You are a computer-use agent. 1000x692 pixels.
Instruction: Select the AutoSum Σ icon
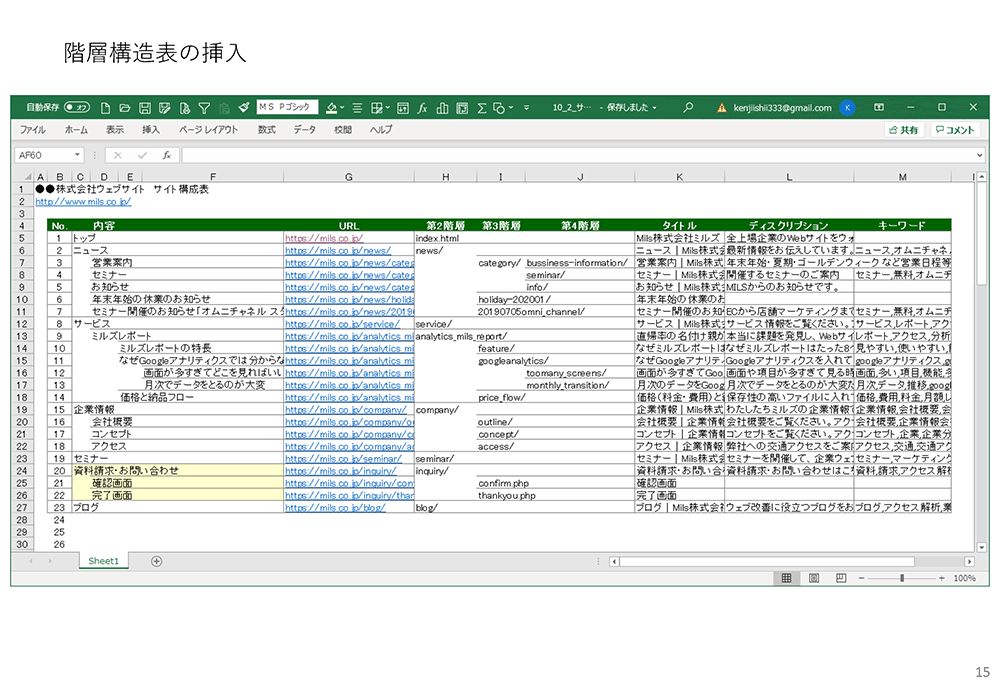(x=481, y=107)
